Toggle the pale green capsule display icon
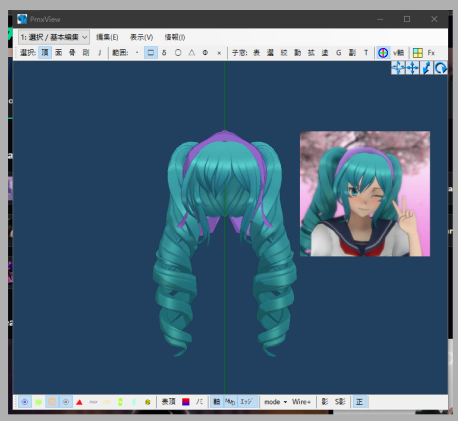 point(134,402)
